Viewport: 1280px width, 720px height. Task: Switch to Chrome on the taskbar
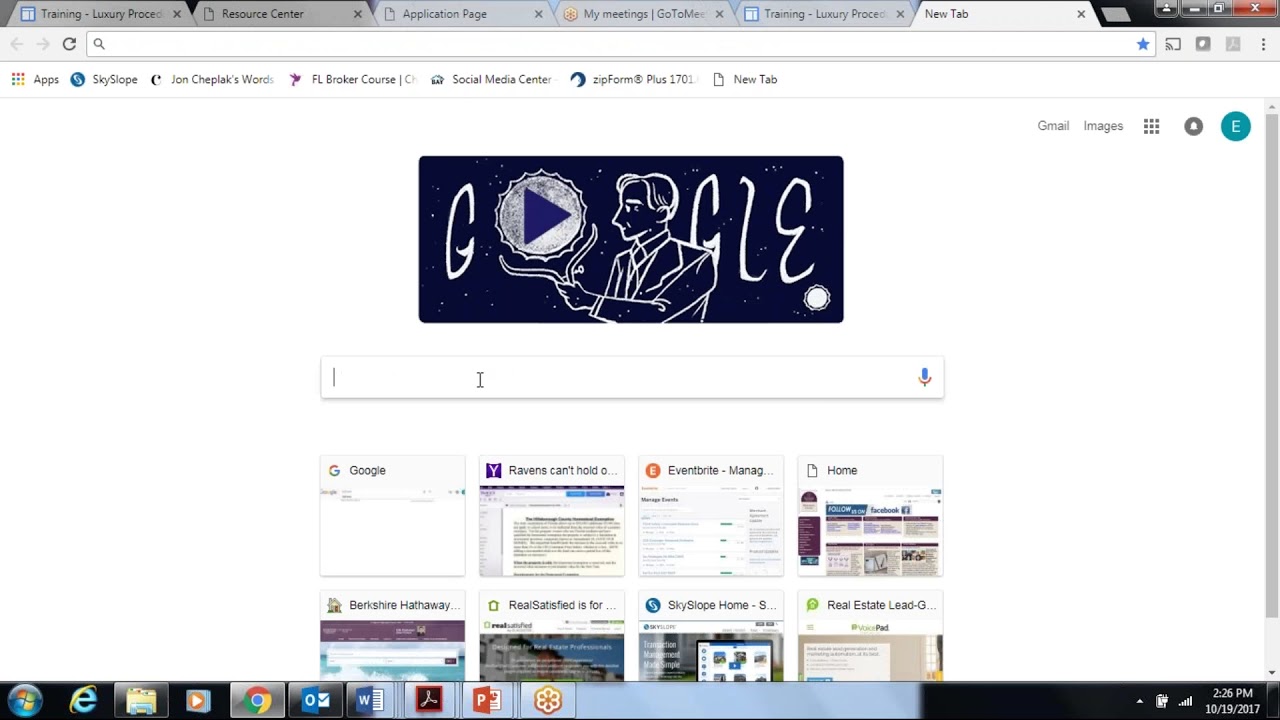point(257,700)
